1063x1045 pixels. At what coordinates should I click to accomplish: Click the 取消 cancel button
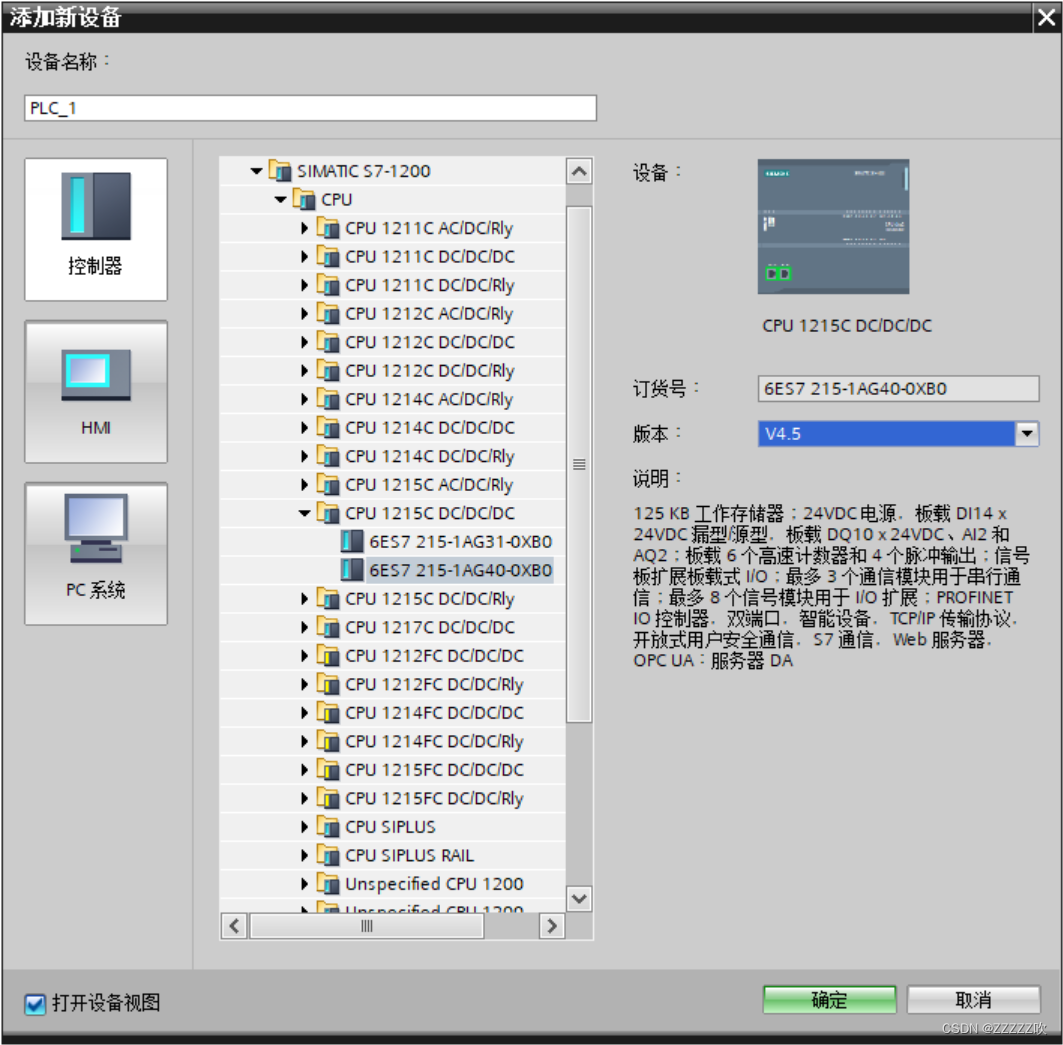pos(974,1000)
